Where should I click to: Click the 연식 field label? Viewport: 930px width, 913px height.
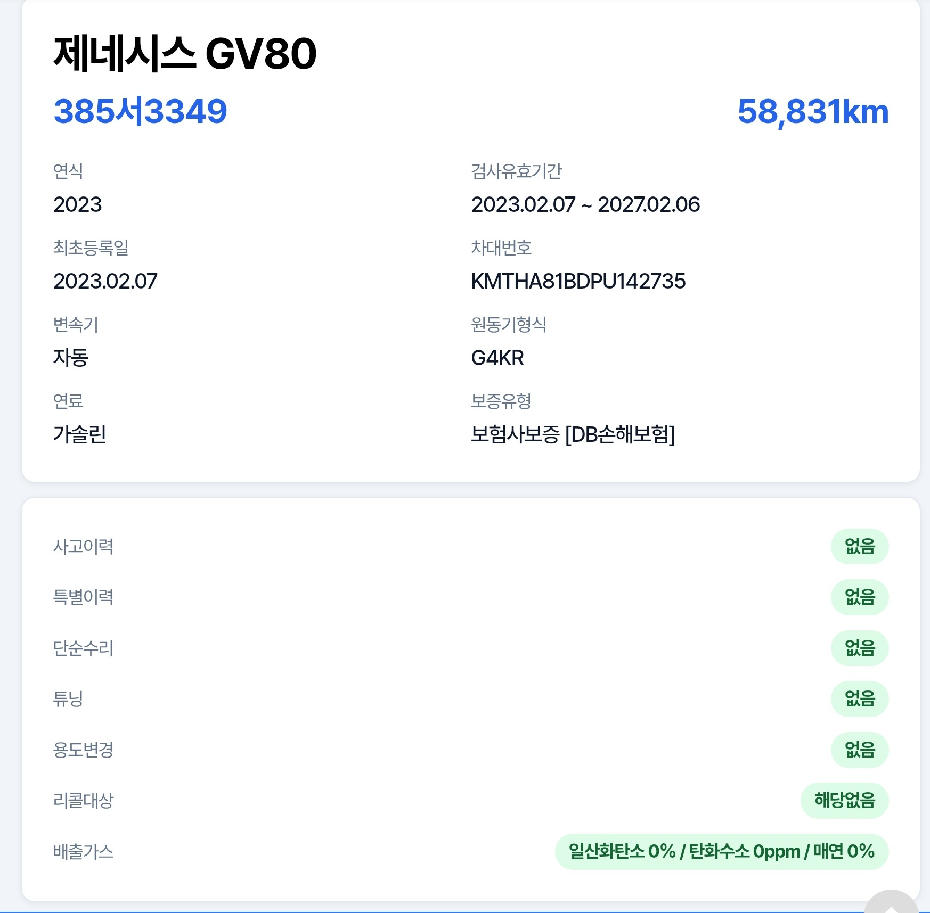pyautogui.click(x=68, y=171)
